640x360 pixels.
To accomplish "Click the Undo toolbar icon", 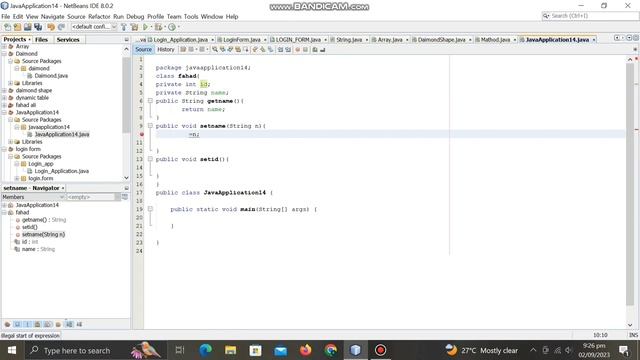I will 51,27.
